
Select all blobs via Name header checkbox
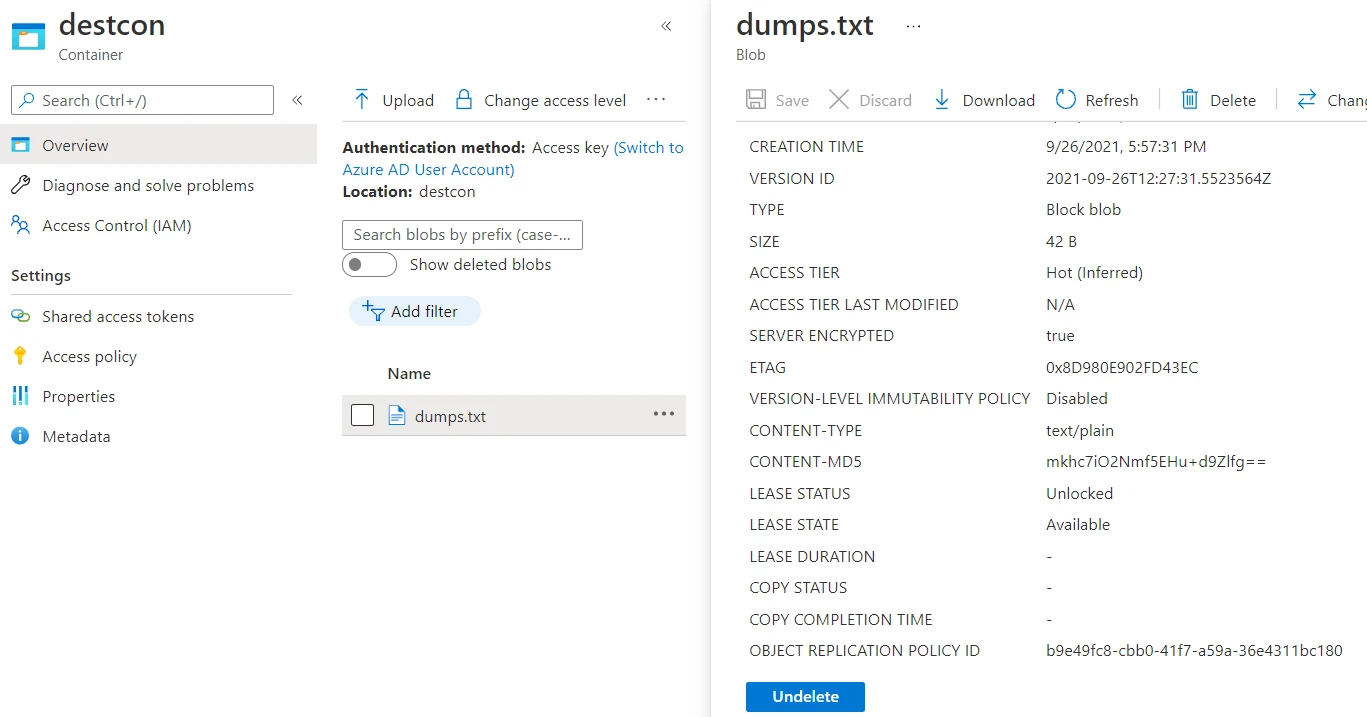(362, 373)
